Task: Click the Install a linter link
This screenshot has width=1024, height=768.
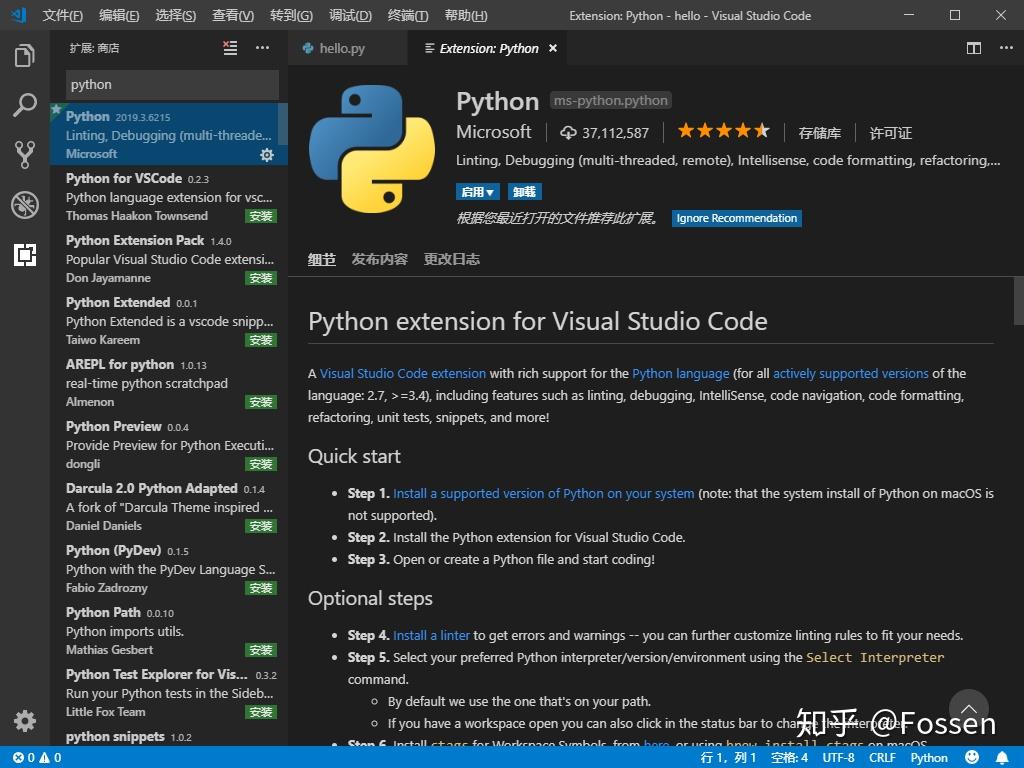Action: click(431, 634)
